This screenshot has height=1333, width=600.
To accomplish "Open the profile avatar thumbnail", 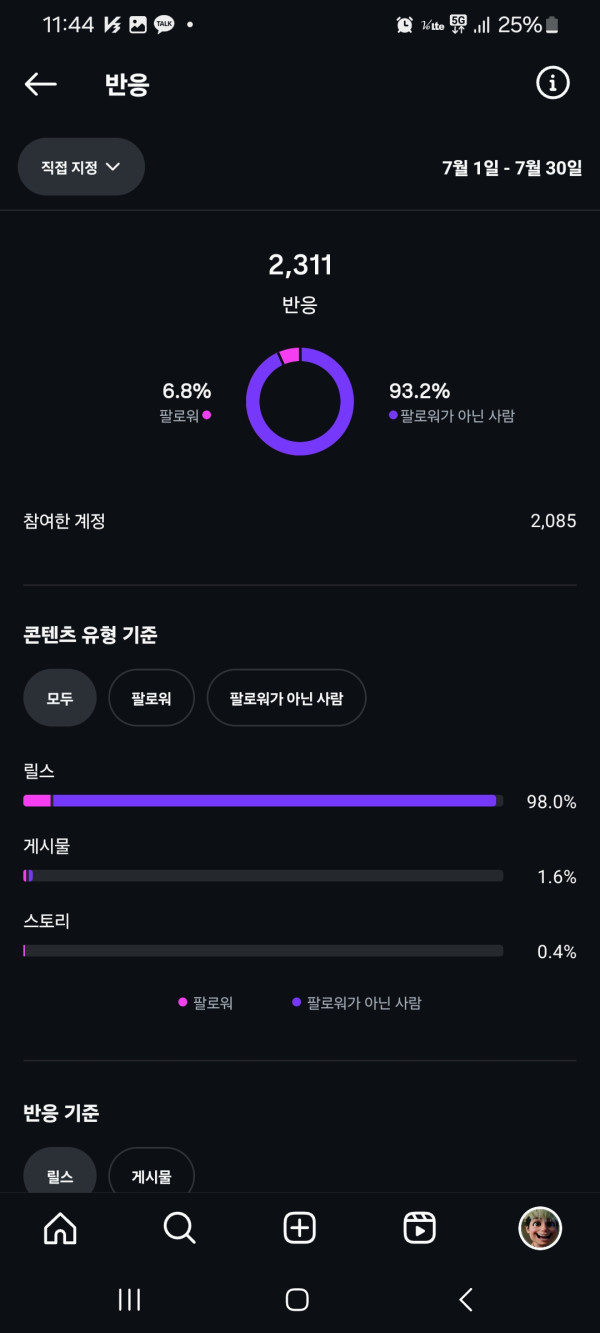I will pos(540,1228).
